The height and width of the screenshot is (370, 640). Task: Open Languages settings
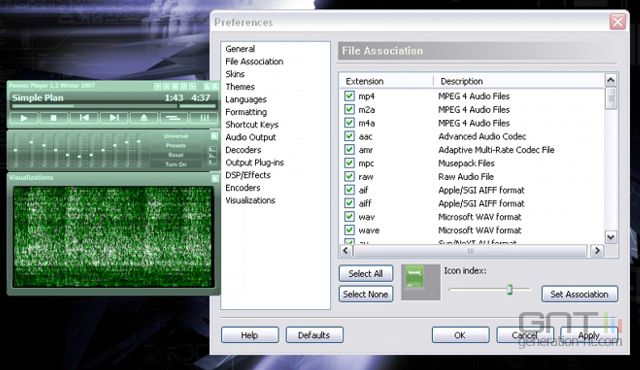(x=246, y=100)
